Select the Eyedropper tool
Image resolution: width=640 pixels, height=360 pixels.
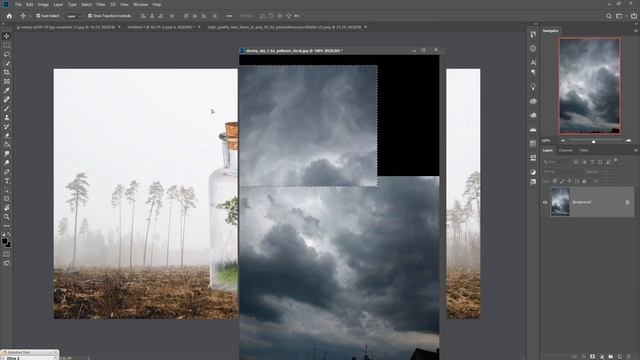(x=7, y=90)
